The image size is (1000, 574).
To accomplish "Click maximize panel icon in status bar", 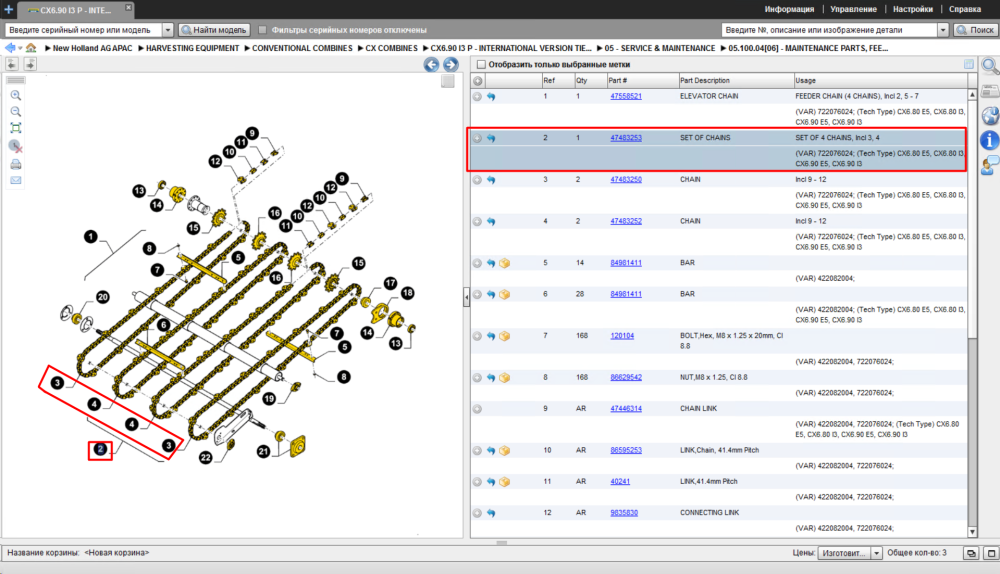I will pyautogui.click(x=991, y=553).
